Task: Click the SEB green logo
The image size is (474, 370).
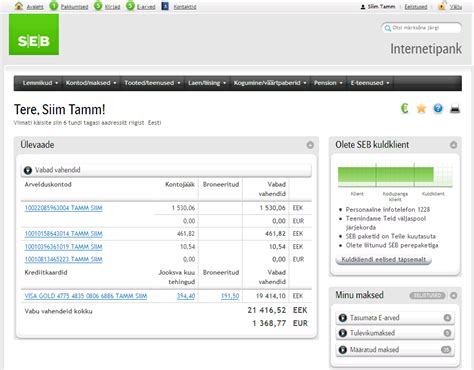Action: pos(34,34)
